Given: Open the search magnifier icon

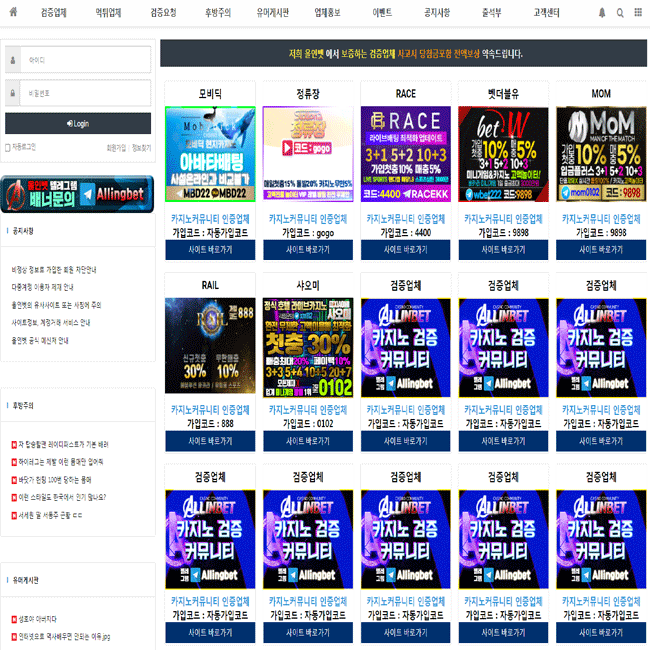Looking at the screenshot, I should tap(620, 13).
